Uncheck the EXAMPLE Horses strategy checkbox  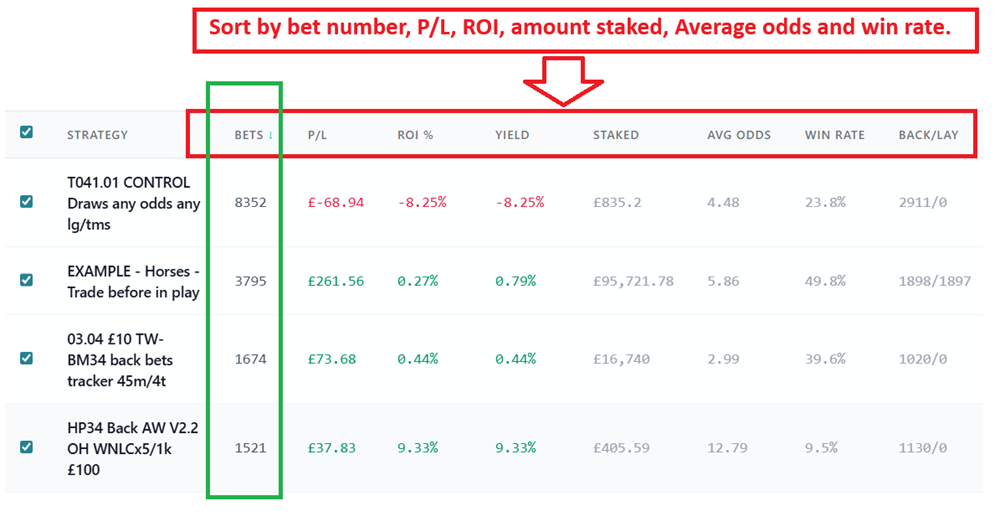[x=27, y=280]
